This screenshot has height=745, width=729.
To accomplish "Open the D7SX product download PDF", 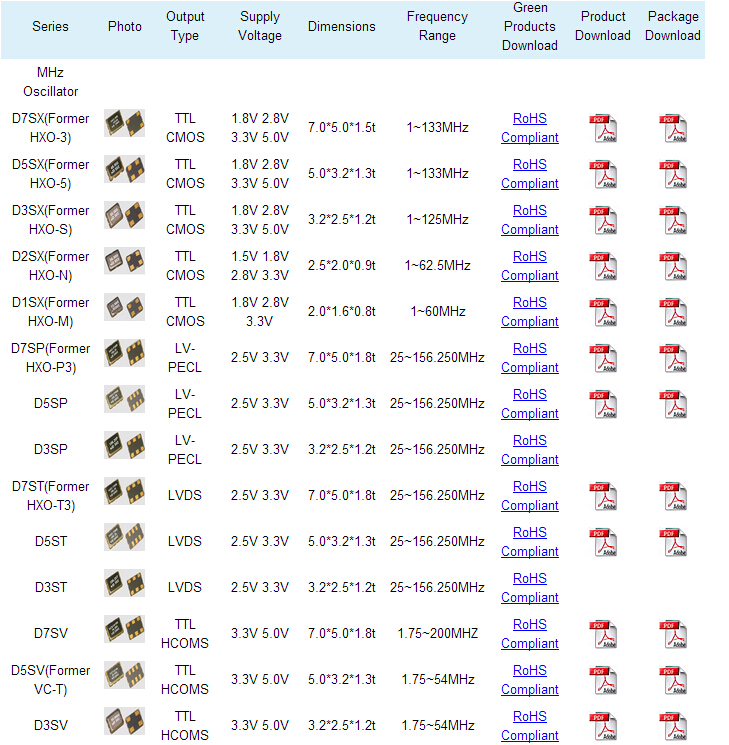I will 603,128.
